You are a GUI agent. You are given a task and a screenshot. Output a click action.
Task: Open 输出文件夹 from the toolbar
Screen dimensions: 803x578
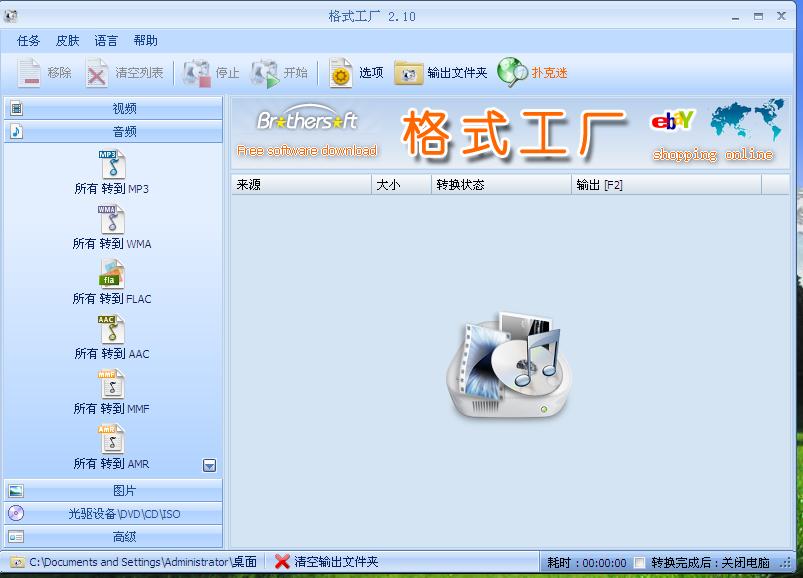tap(435, 72)
